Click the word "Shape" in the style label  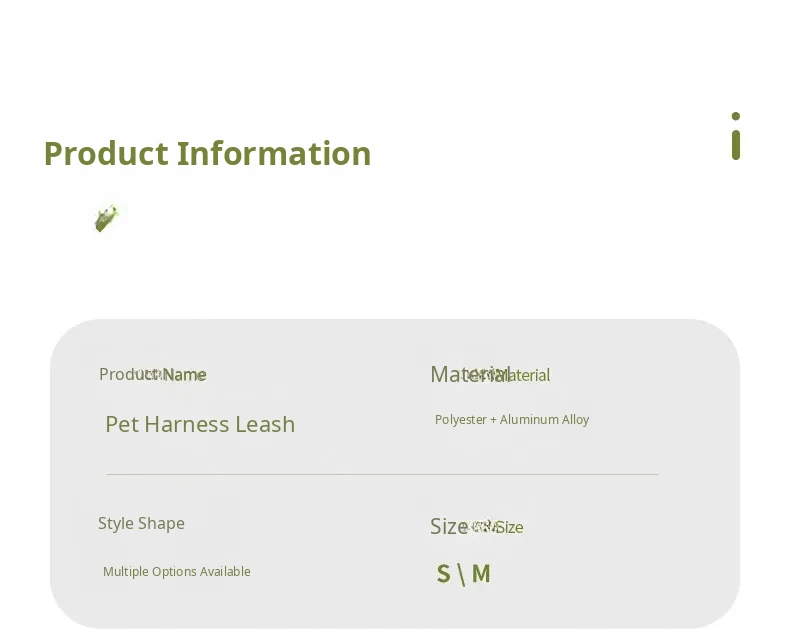[x=162, y=523]
